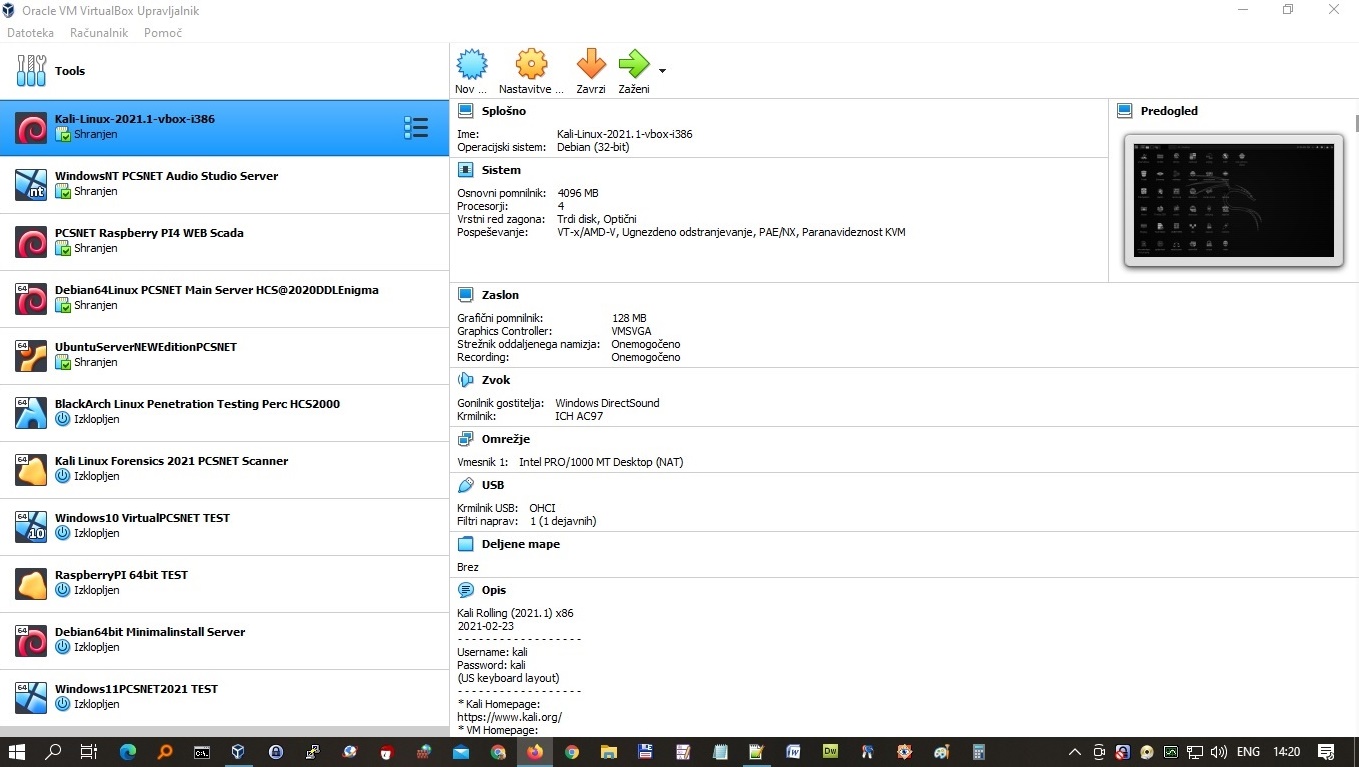This screenshot has height=767, width=1359.
Task: Open the Računalnik menu
Action: [x=99, y=33]
